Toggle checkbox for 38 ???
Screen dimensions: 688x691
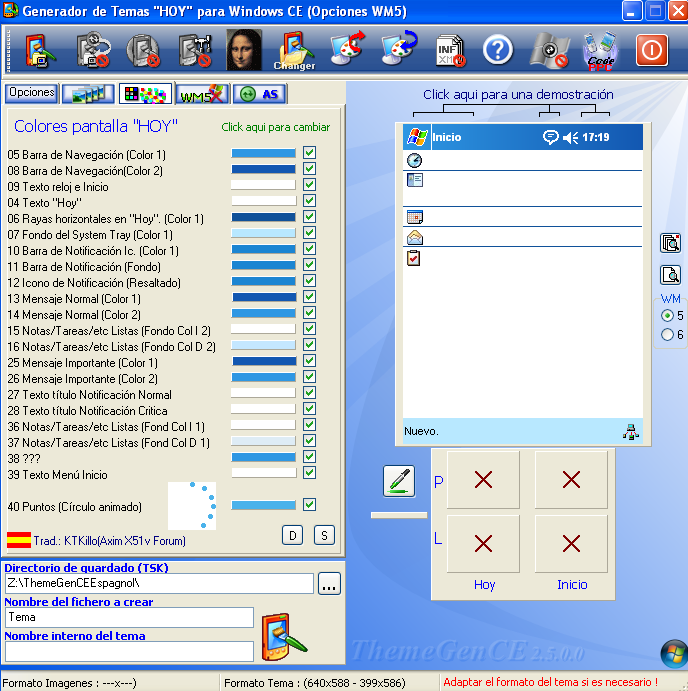pos(309,457)
